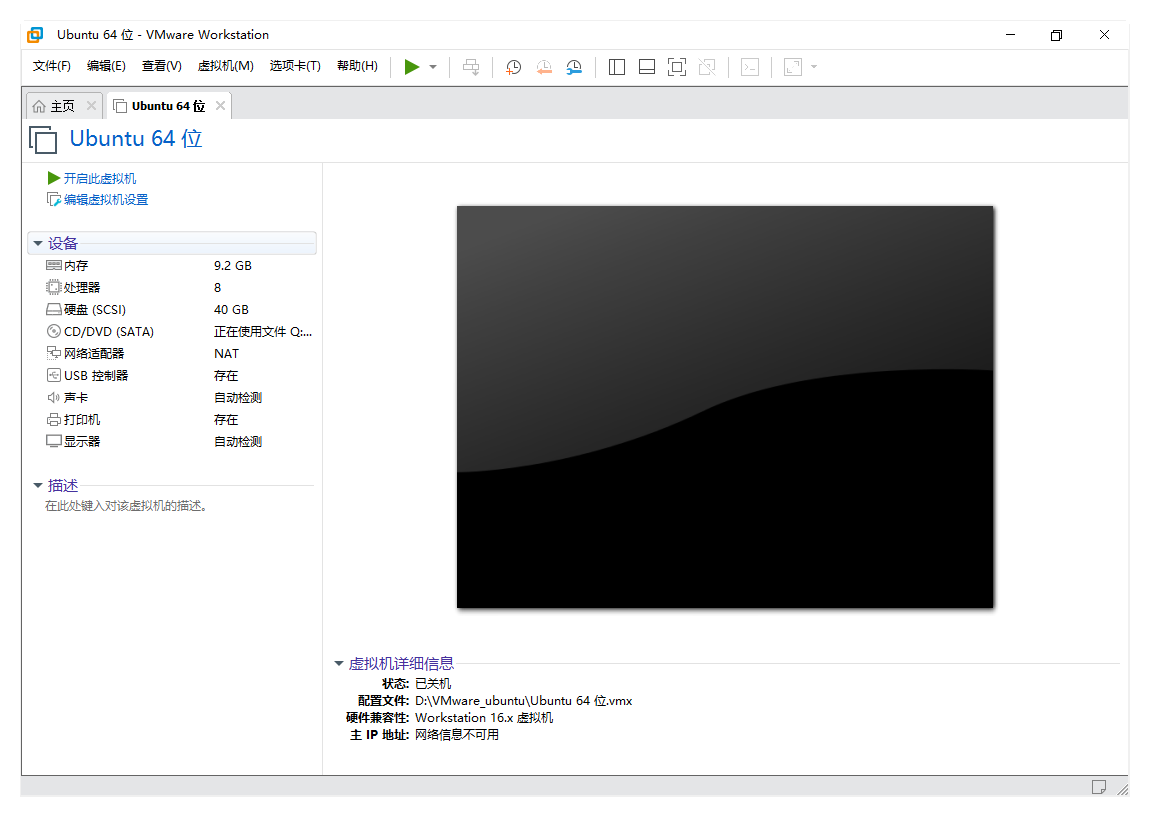Viewport: 1150px width, 817px height.
Task: Enter full screen mode icon
Action: pos(677,67)
